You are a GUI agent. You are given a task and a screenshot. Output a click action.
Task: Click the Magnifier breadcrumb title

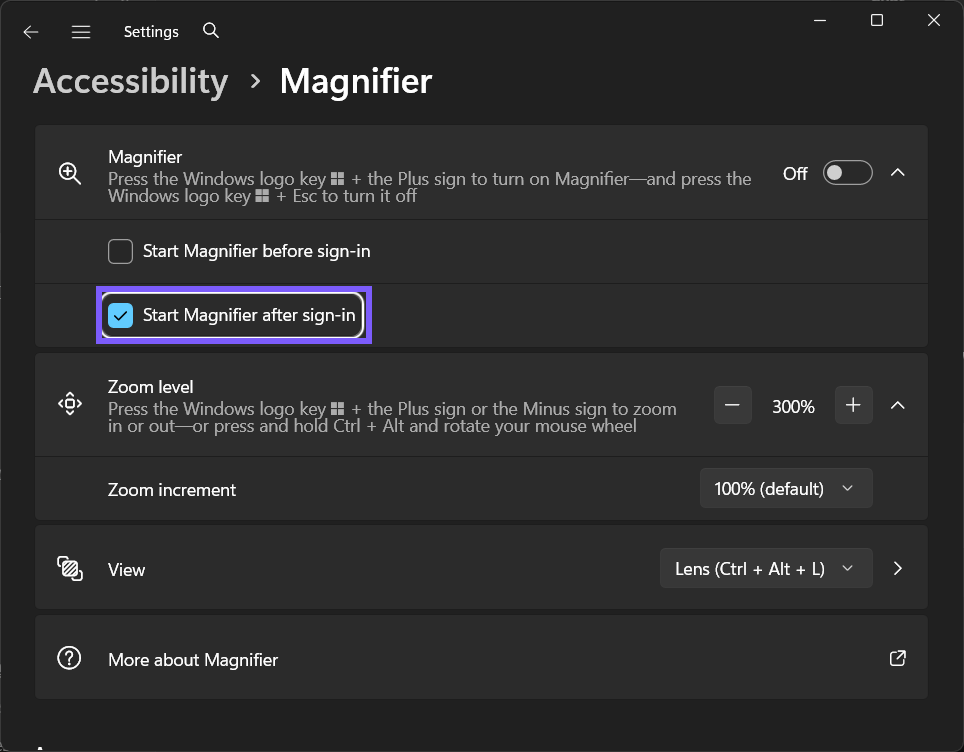click(x=356, y=81)
